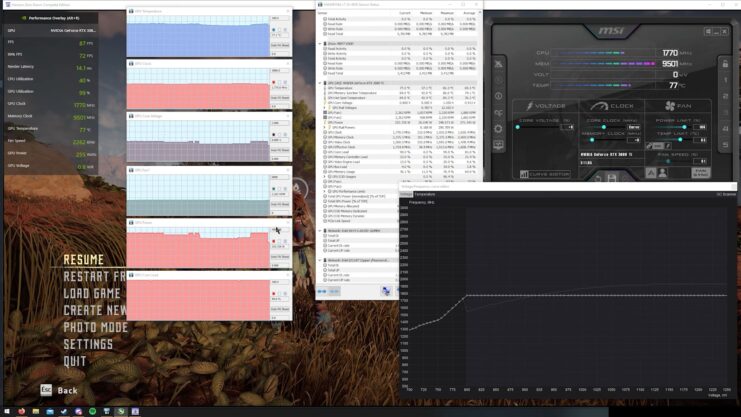Click the HWiNFO network computers icon
This screenshot has height=417, width=741.
pyautogui.click(x=386, y=291)
